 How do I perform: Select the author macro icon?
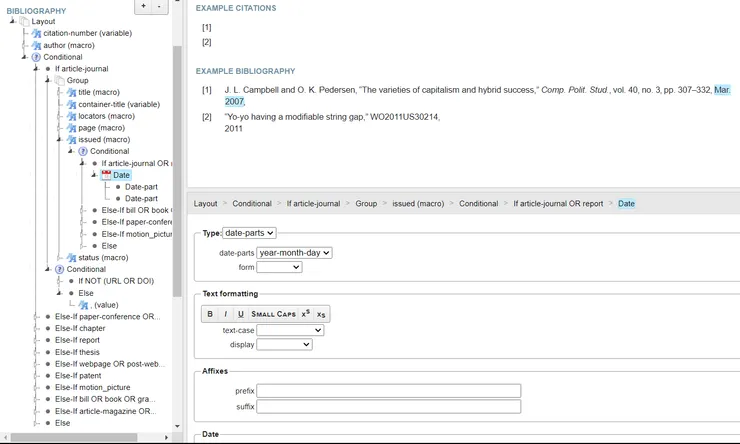point(36,45)
